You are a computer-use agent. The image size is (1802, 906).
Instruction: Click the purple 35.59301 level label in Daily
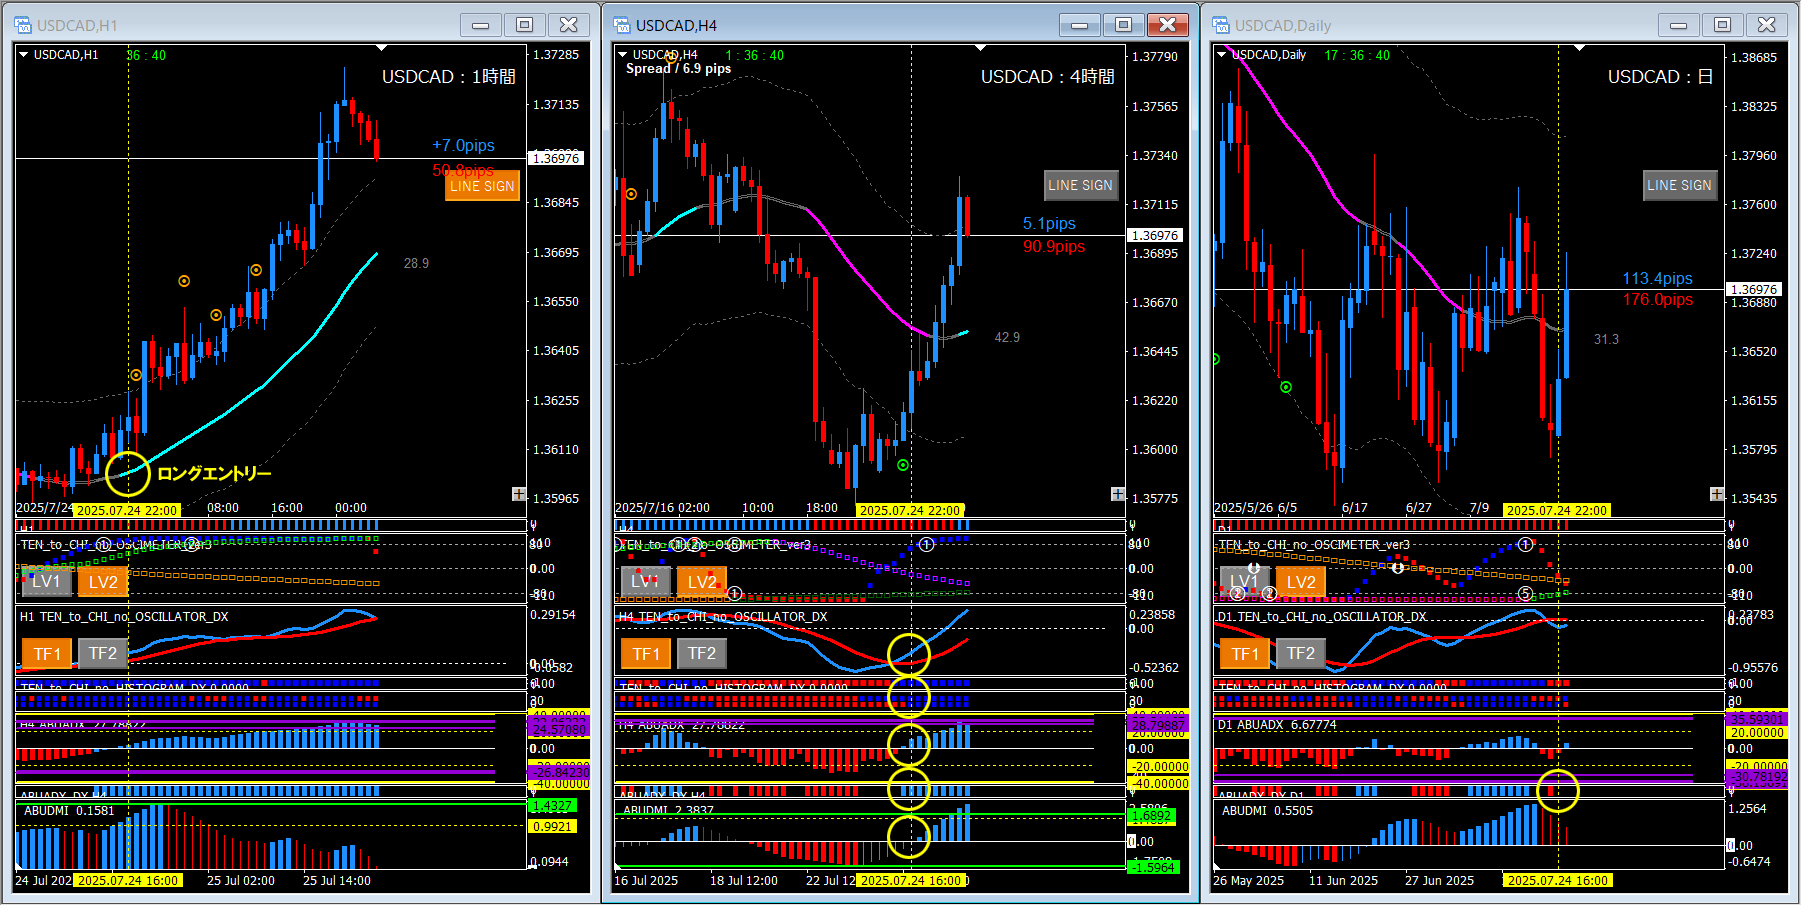(1757, 719)
